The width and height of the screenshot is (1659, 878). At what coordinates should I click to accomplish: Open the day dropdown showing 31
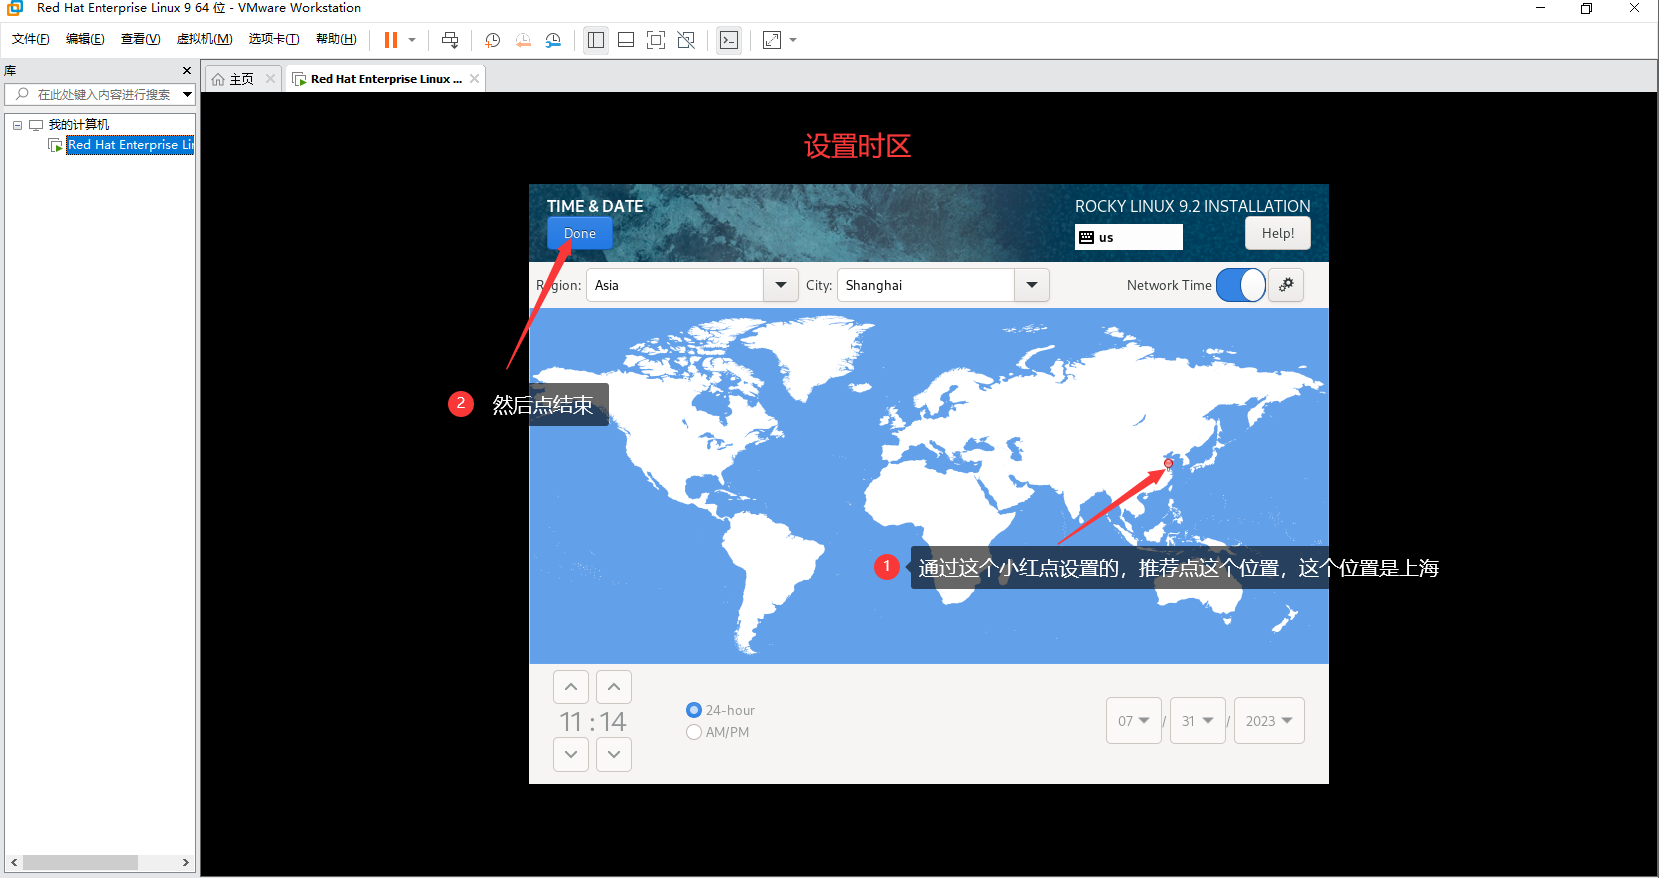point(1198,721)
